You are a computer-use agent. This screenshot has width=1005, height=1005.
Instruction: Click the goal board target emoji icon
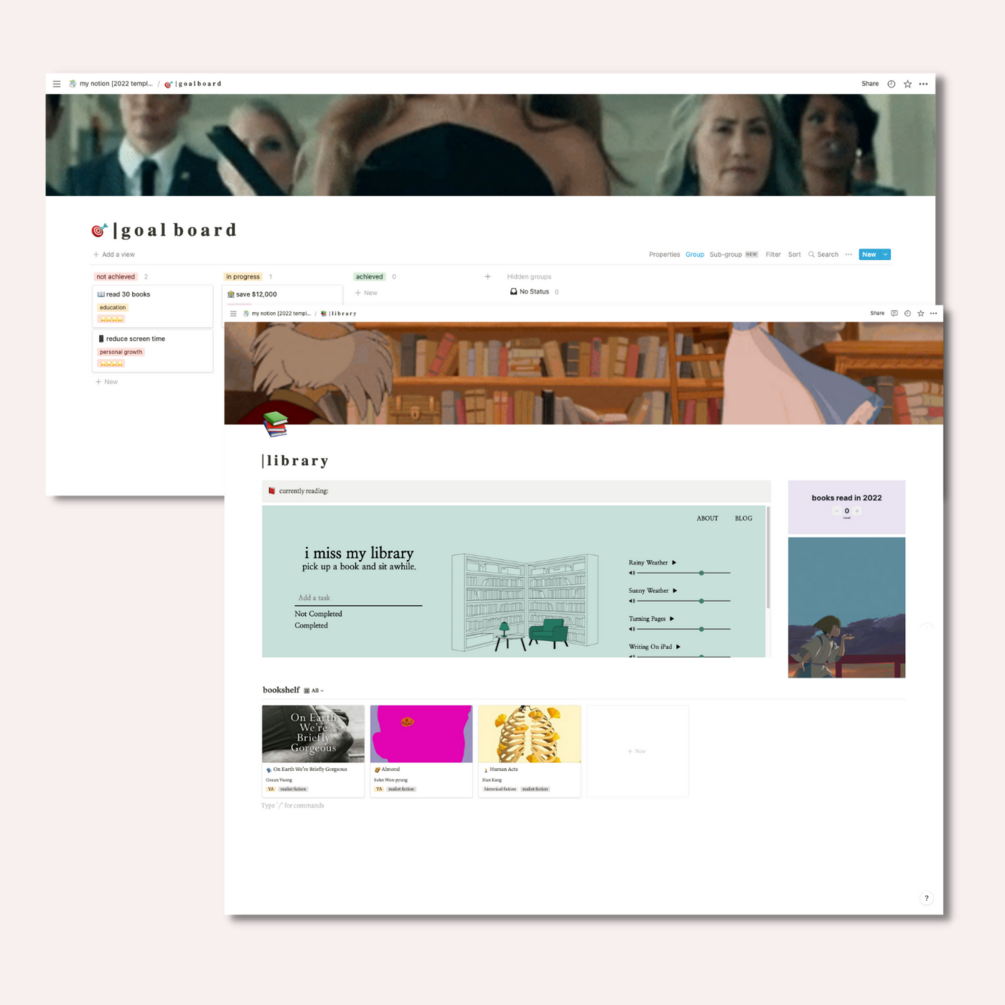pyautogui.click(x=99, y=229)
